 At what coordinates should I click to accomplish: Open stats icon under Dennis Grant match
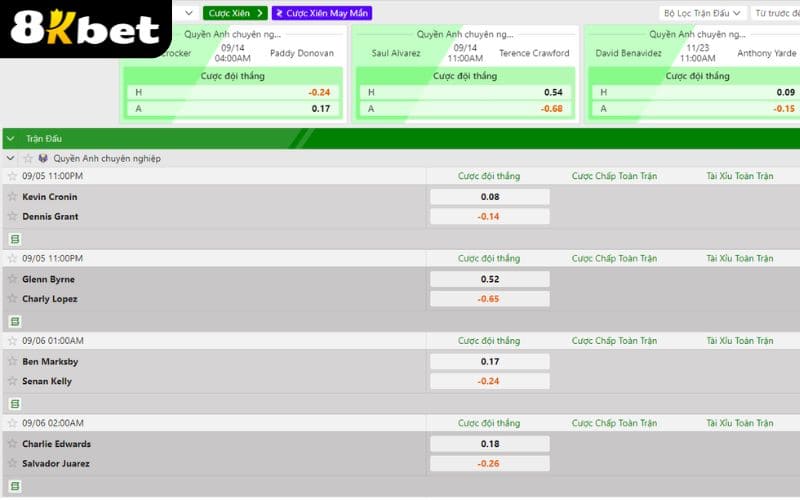[x=14, y=239]
